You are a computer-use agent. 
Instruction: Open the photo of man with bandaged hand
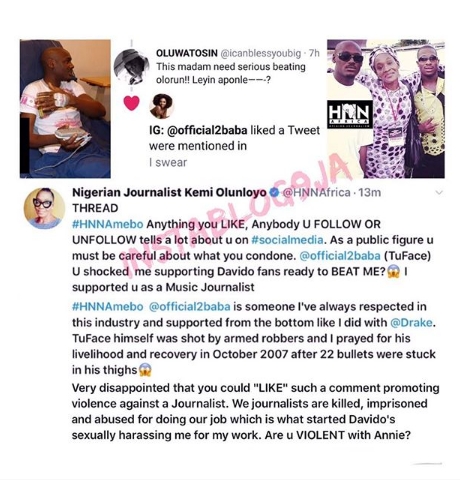point(65,109)
